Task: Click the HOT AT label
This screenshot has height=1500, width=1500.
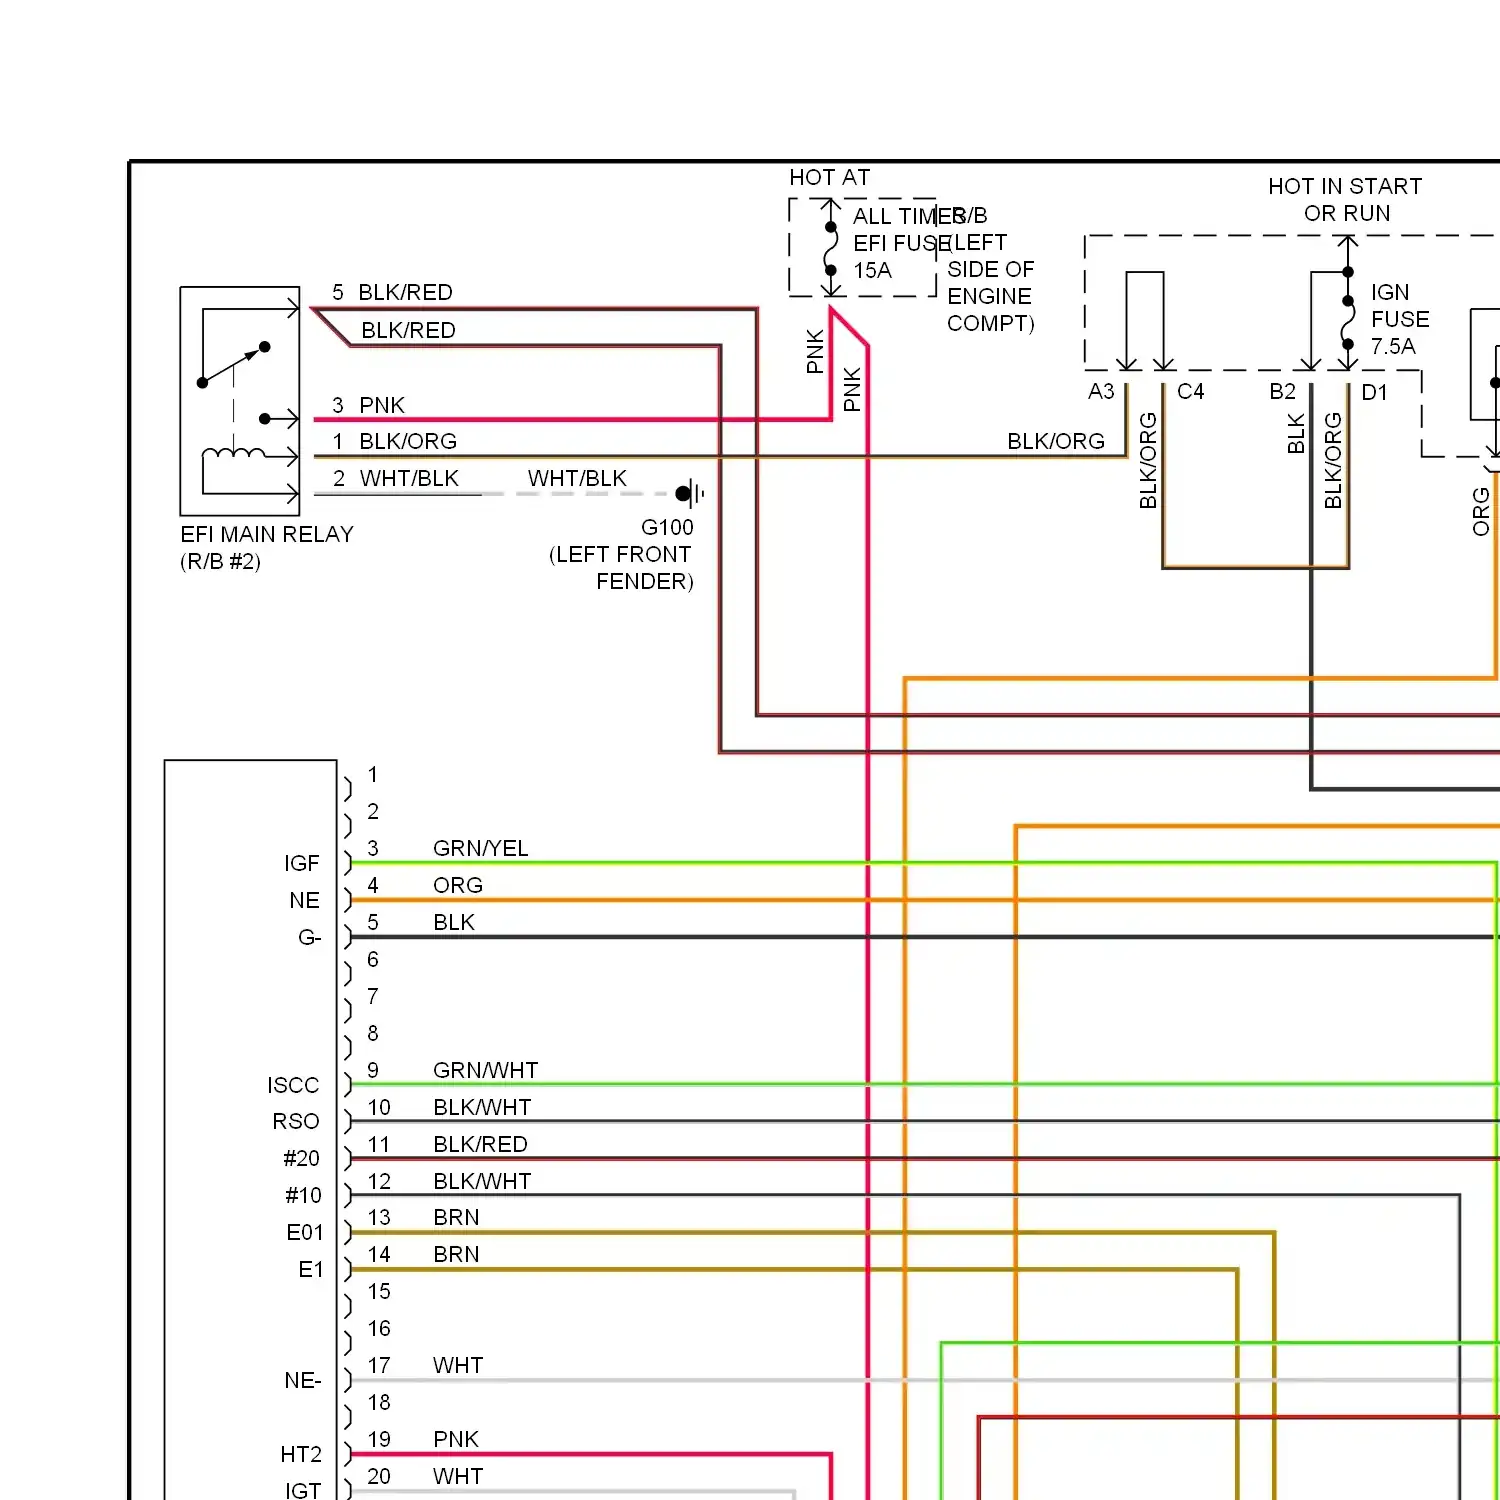Action: [x=829, y=177]
